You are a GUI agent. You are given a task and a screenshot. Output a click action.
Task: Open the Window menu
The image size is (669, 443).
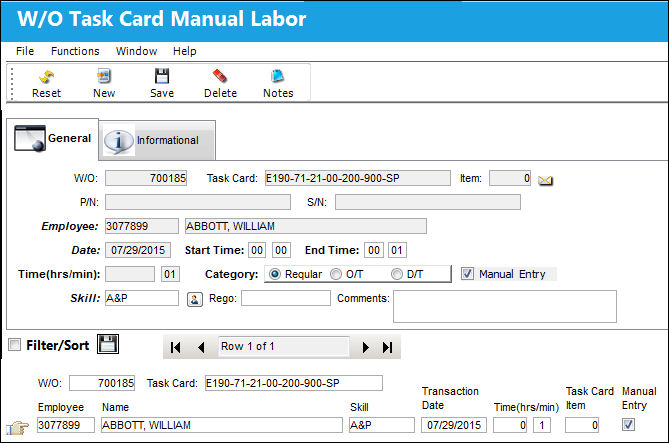pyautogui.click(x=137, y=51)
